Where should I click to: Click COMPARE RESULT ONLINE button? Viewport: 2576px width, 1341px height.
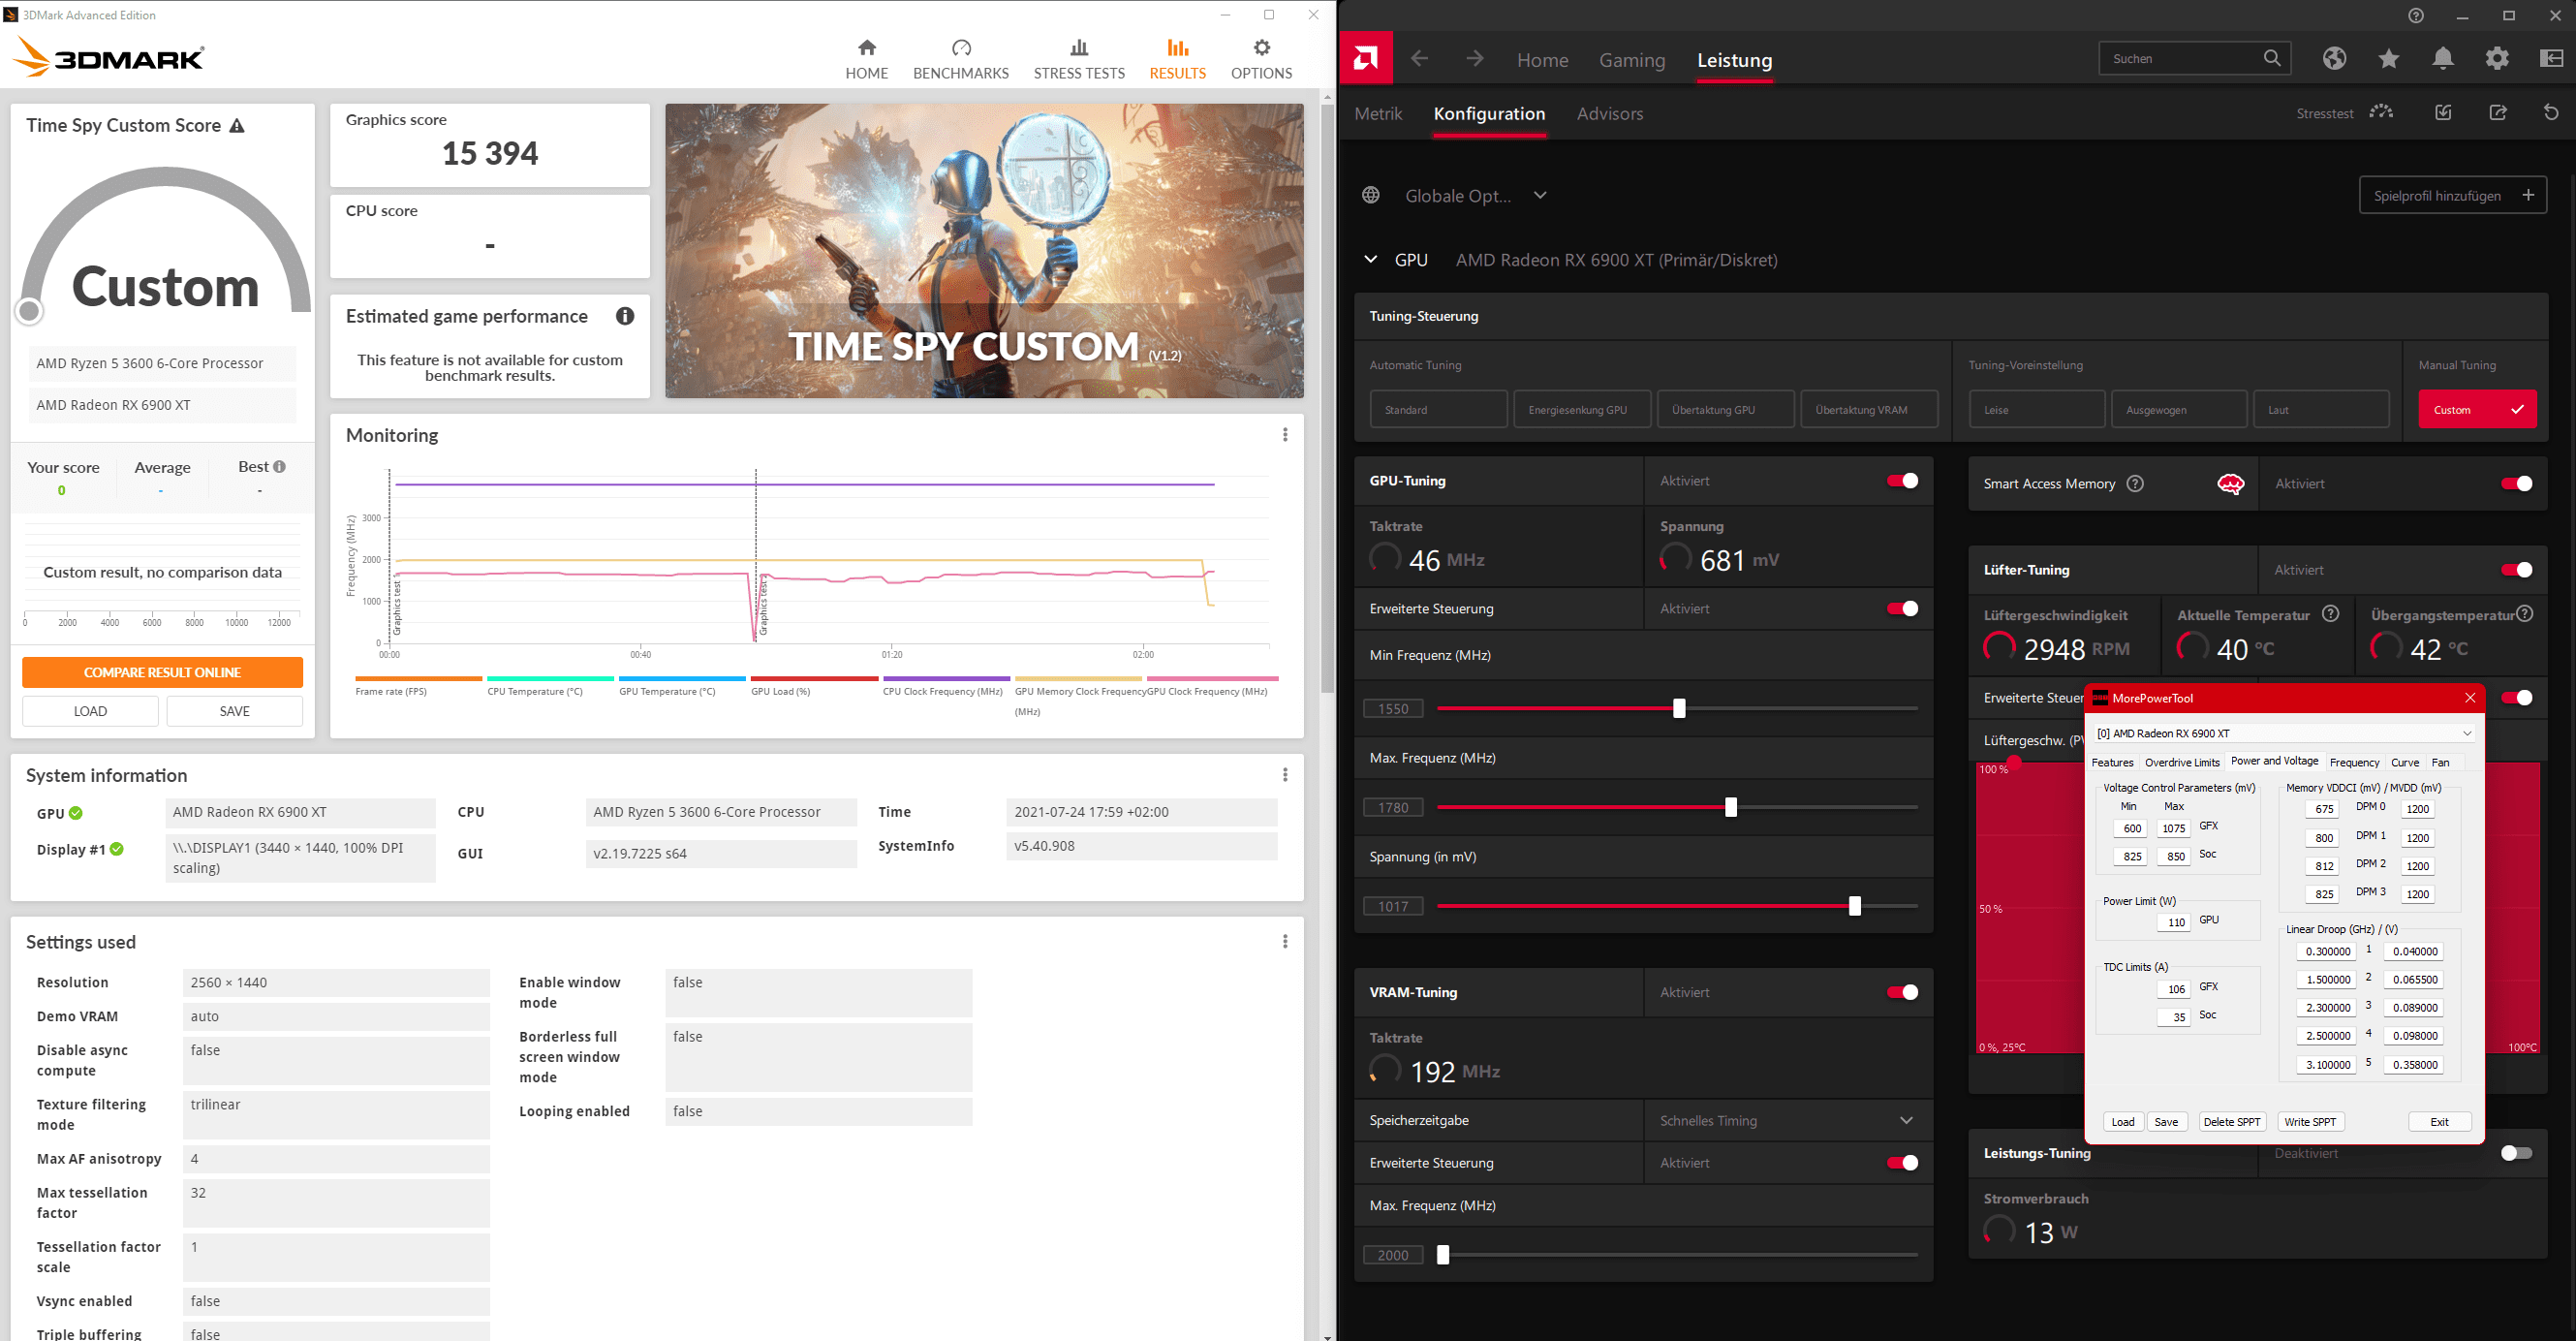tap(162, 672)
